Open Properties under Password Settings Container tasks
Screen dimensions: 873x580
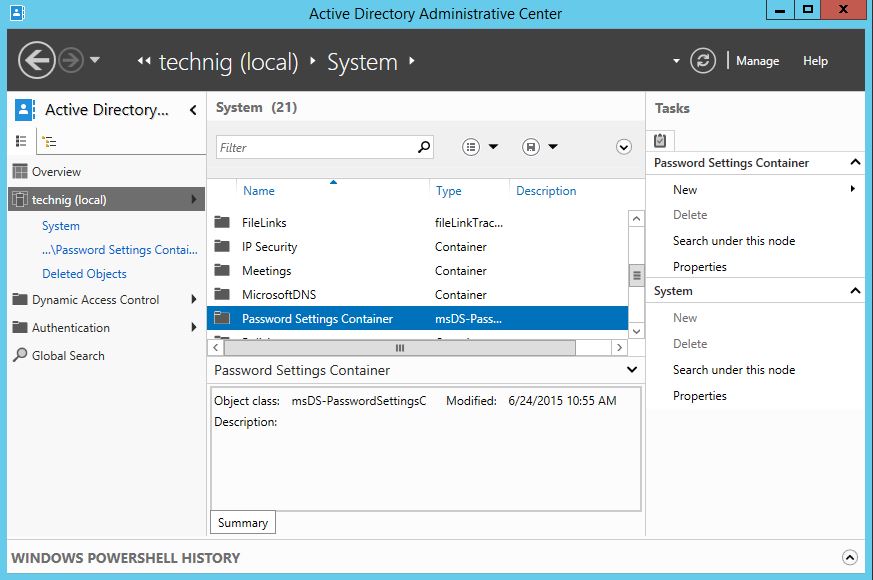click(x=699, y=267)
